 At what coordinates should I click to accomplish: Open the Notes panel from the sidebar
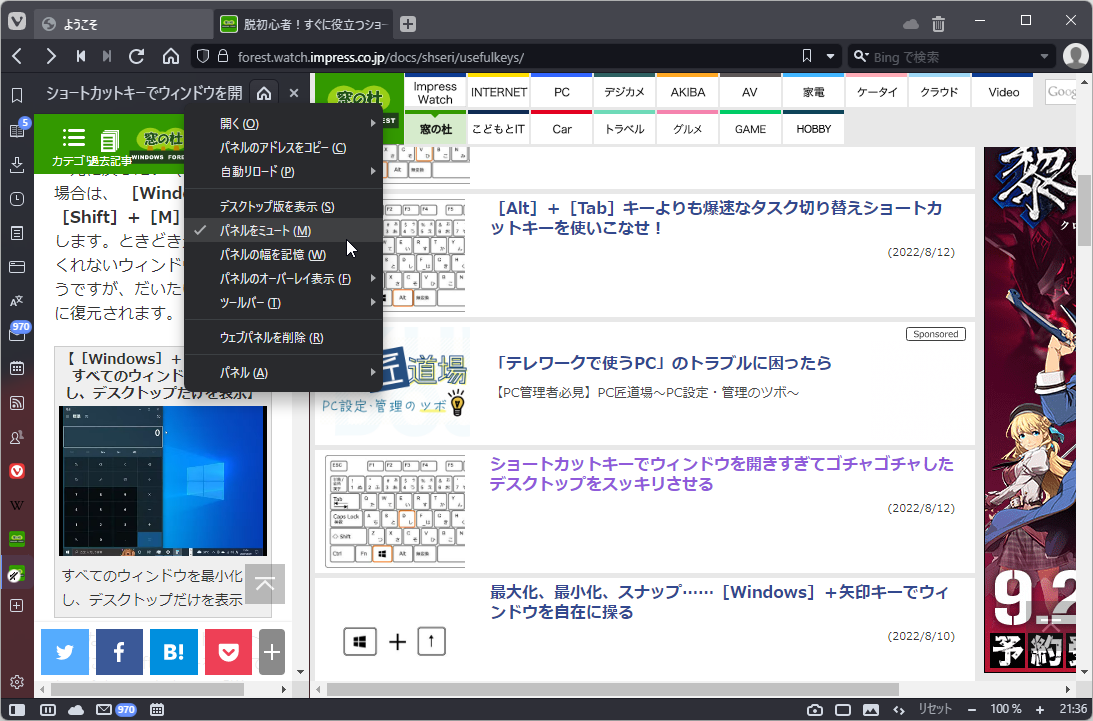tap(16, 233)
